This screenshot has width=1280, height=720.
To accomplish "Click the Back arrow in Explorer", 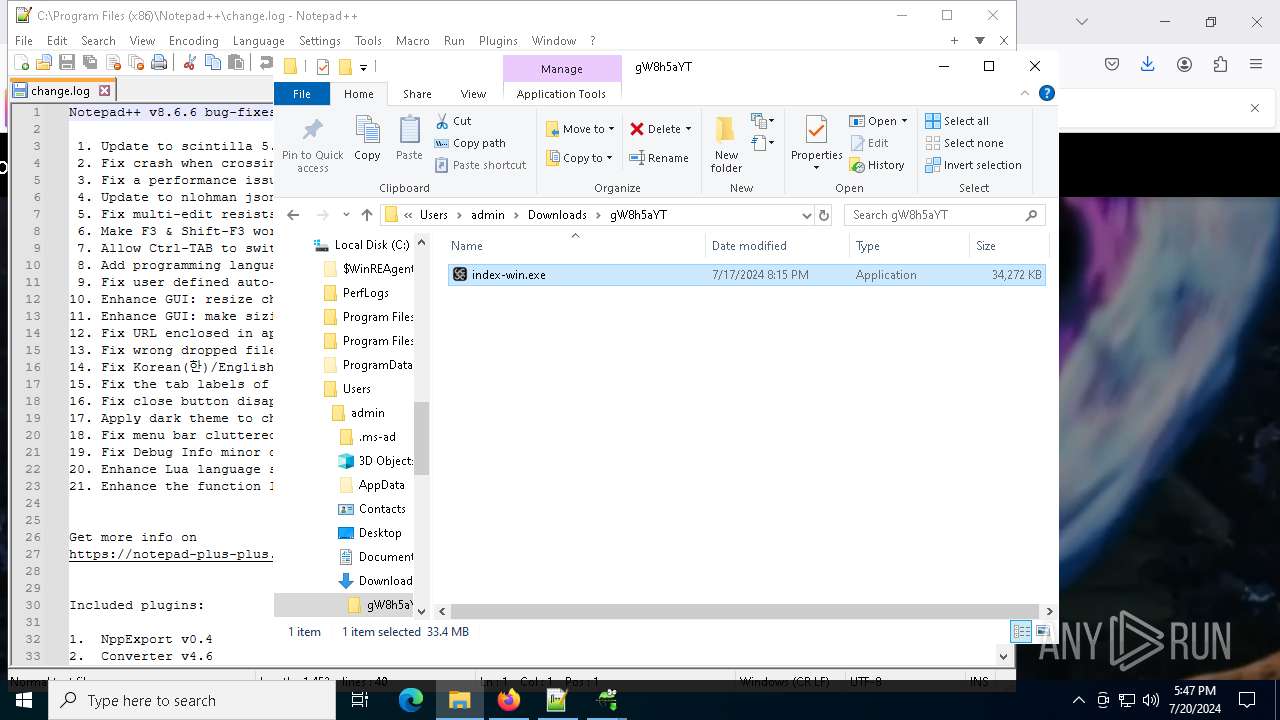I will click(293, 215).
